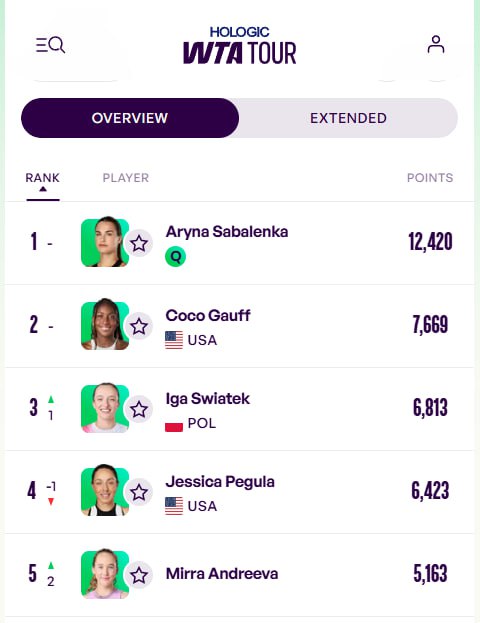Click Coco Gauff's player photo
This screenshot has height=623, width=480.
[x=105, y=324]
